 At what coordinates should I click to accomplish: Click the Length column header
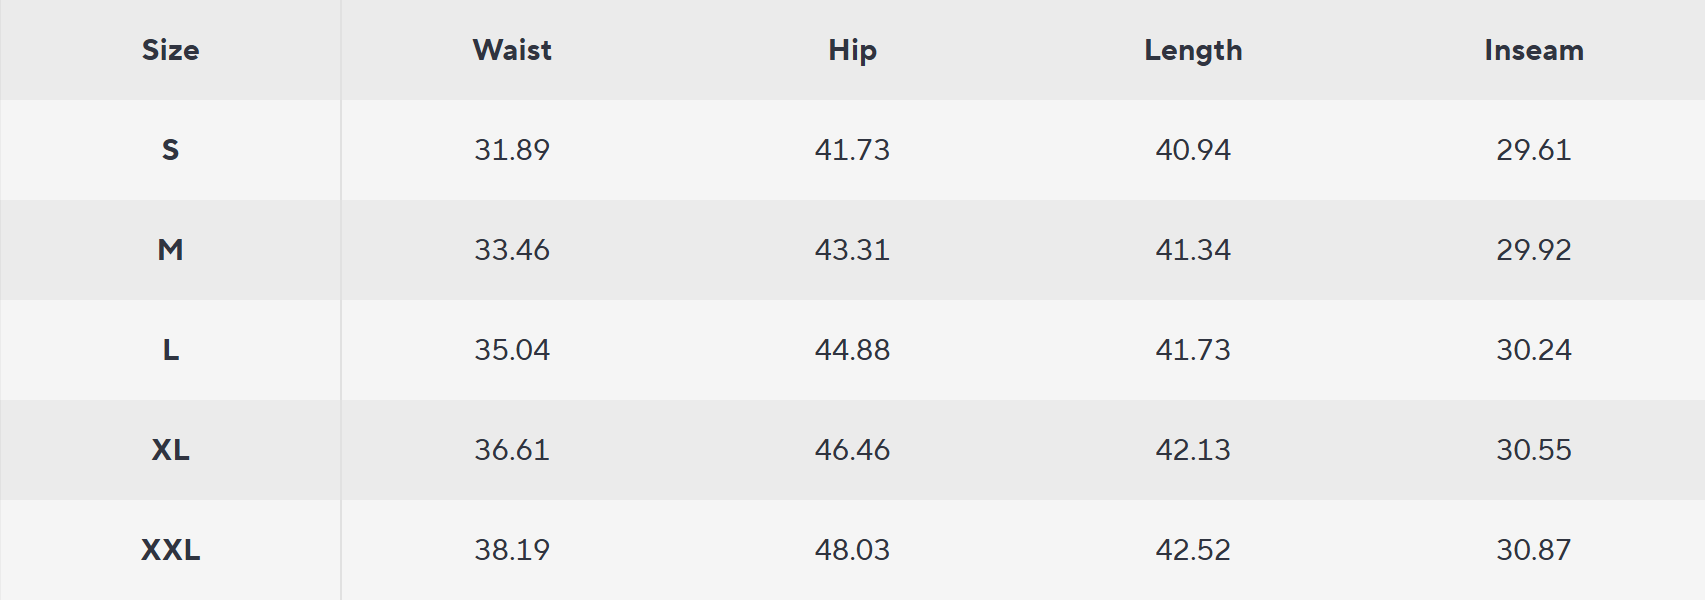tap(1193, 50)
